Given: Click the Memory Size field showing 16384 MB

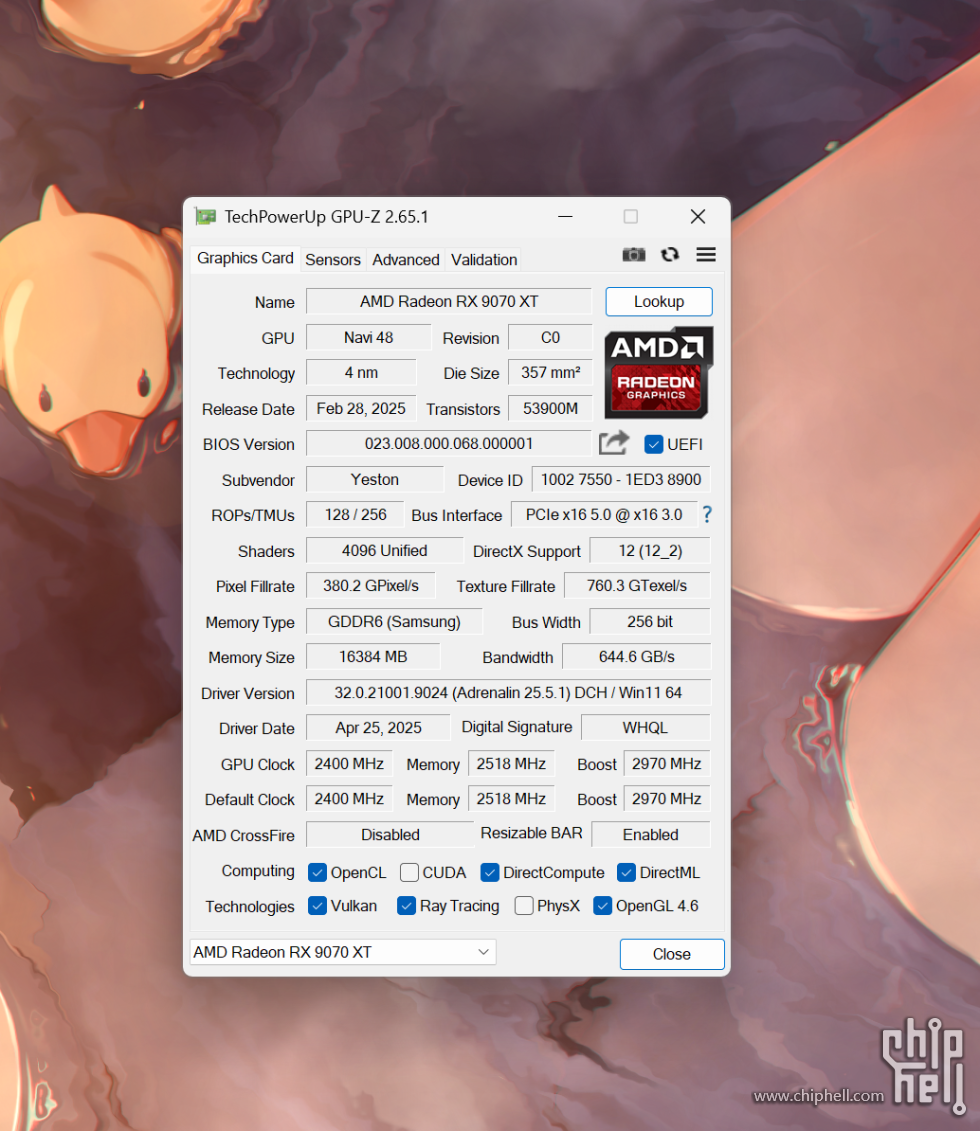Looking at the screenshot, I should (x=373, y=657).
